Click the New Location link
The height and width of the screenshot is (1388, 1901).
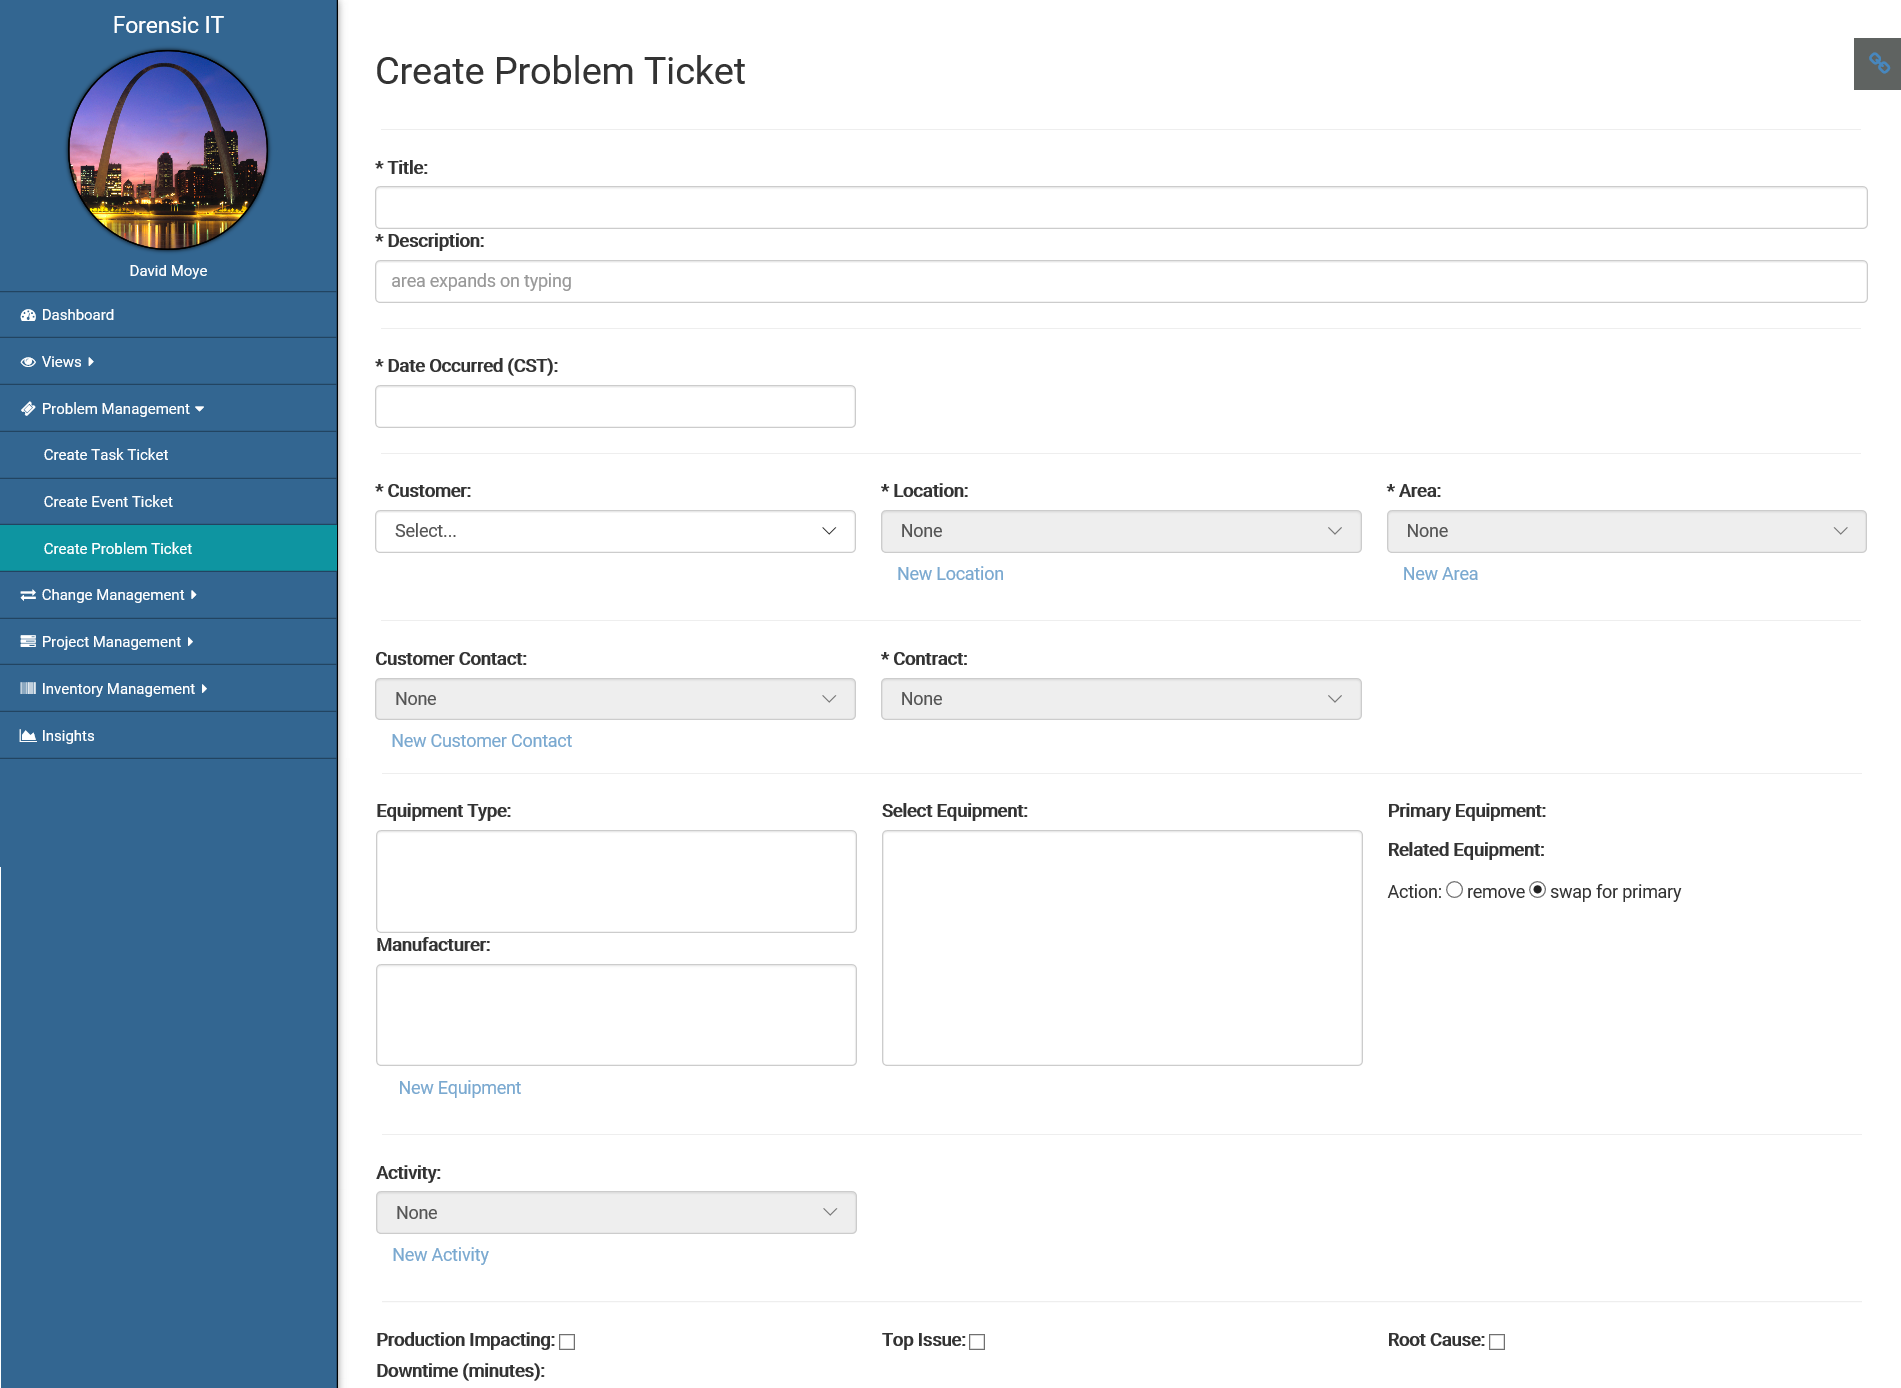(x=950, y=574)
